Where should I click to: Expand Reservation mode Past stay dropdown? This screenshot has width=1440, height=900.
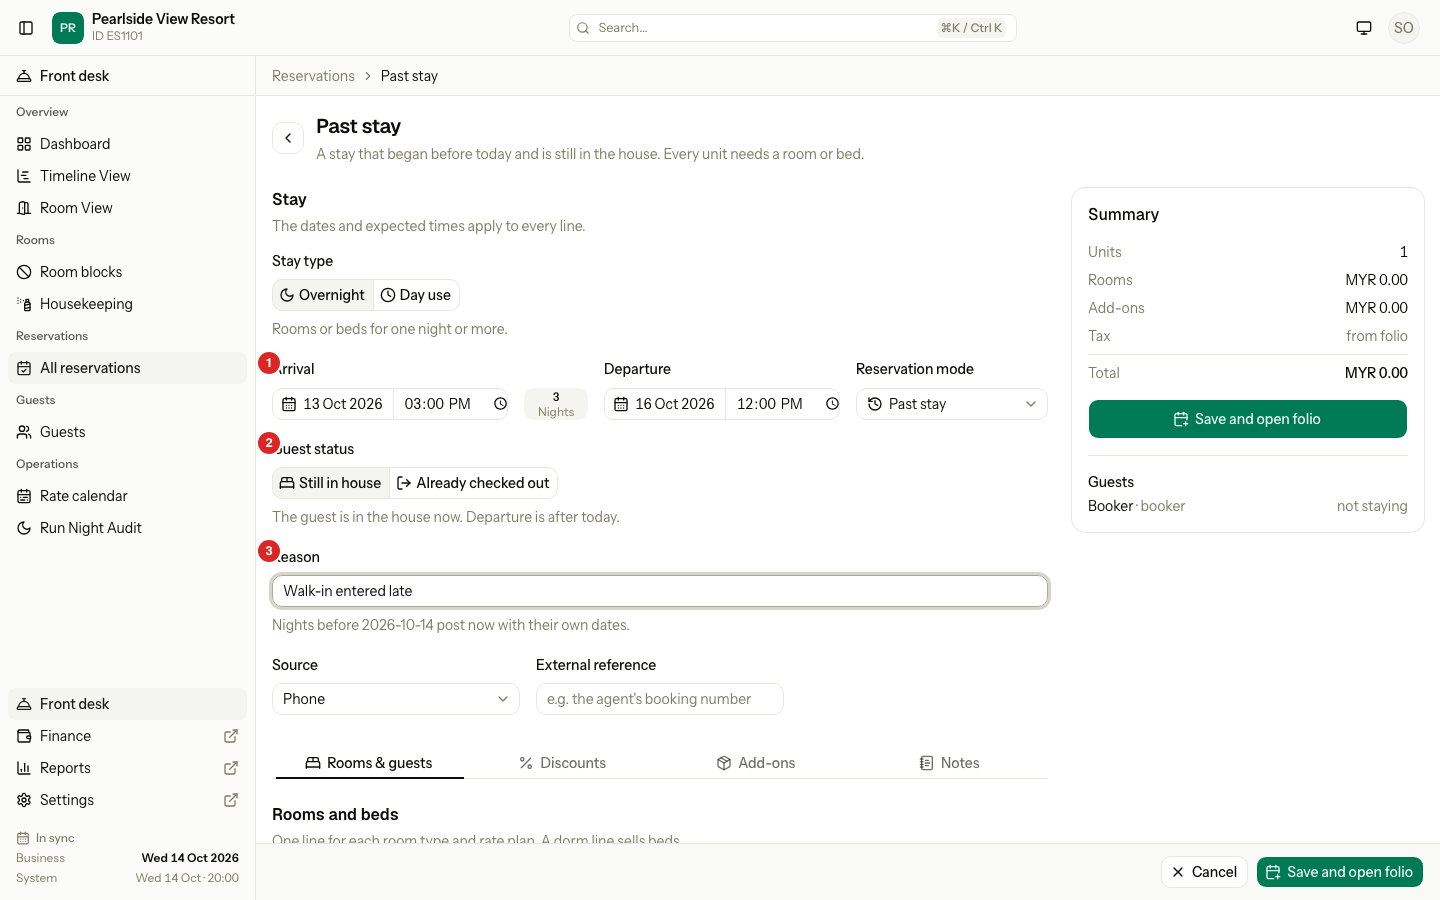[x=952, y=404]
